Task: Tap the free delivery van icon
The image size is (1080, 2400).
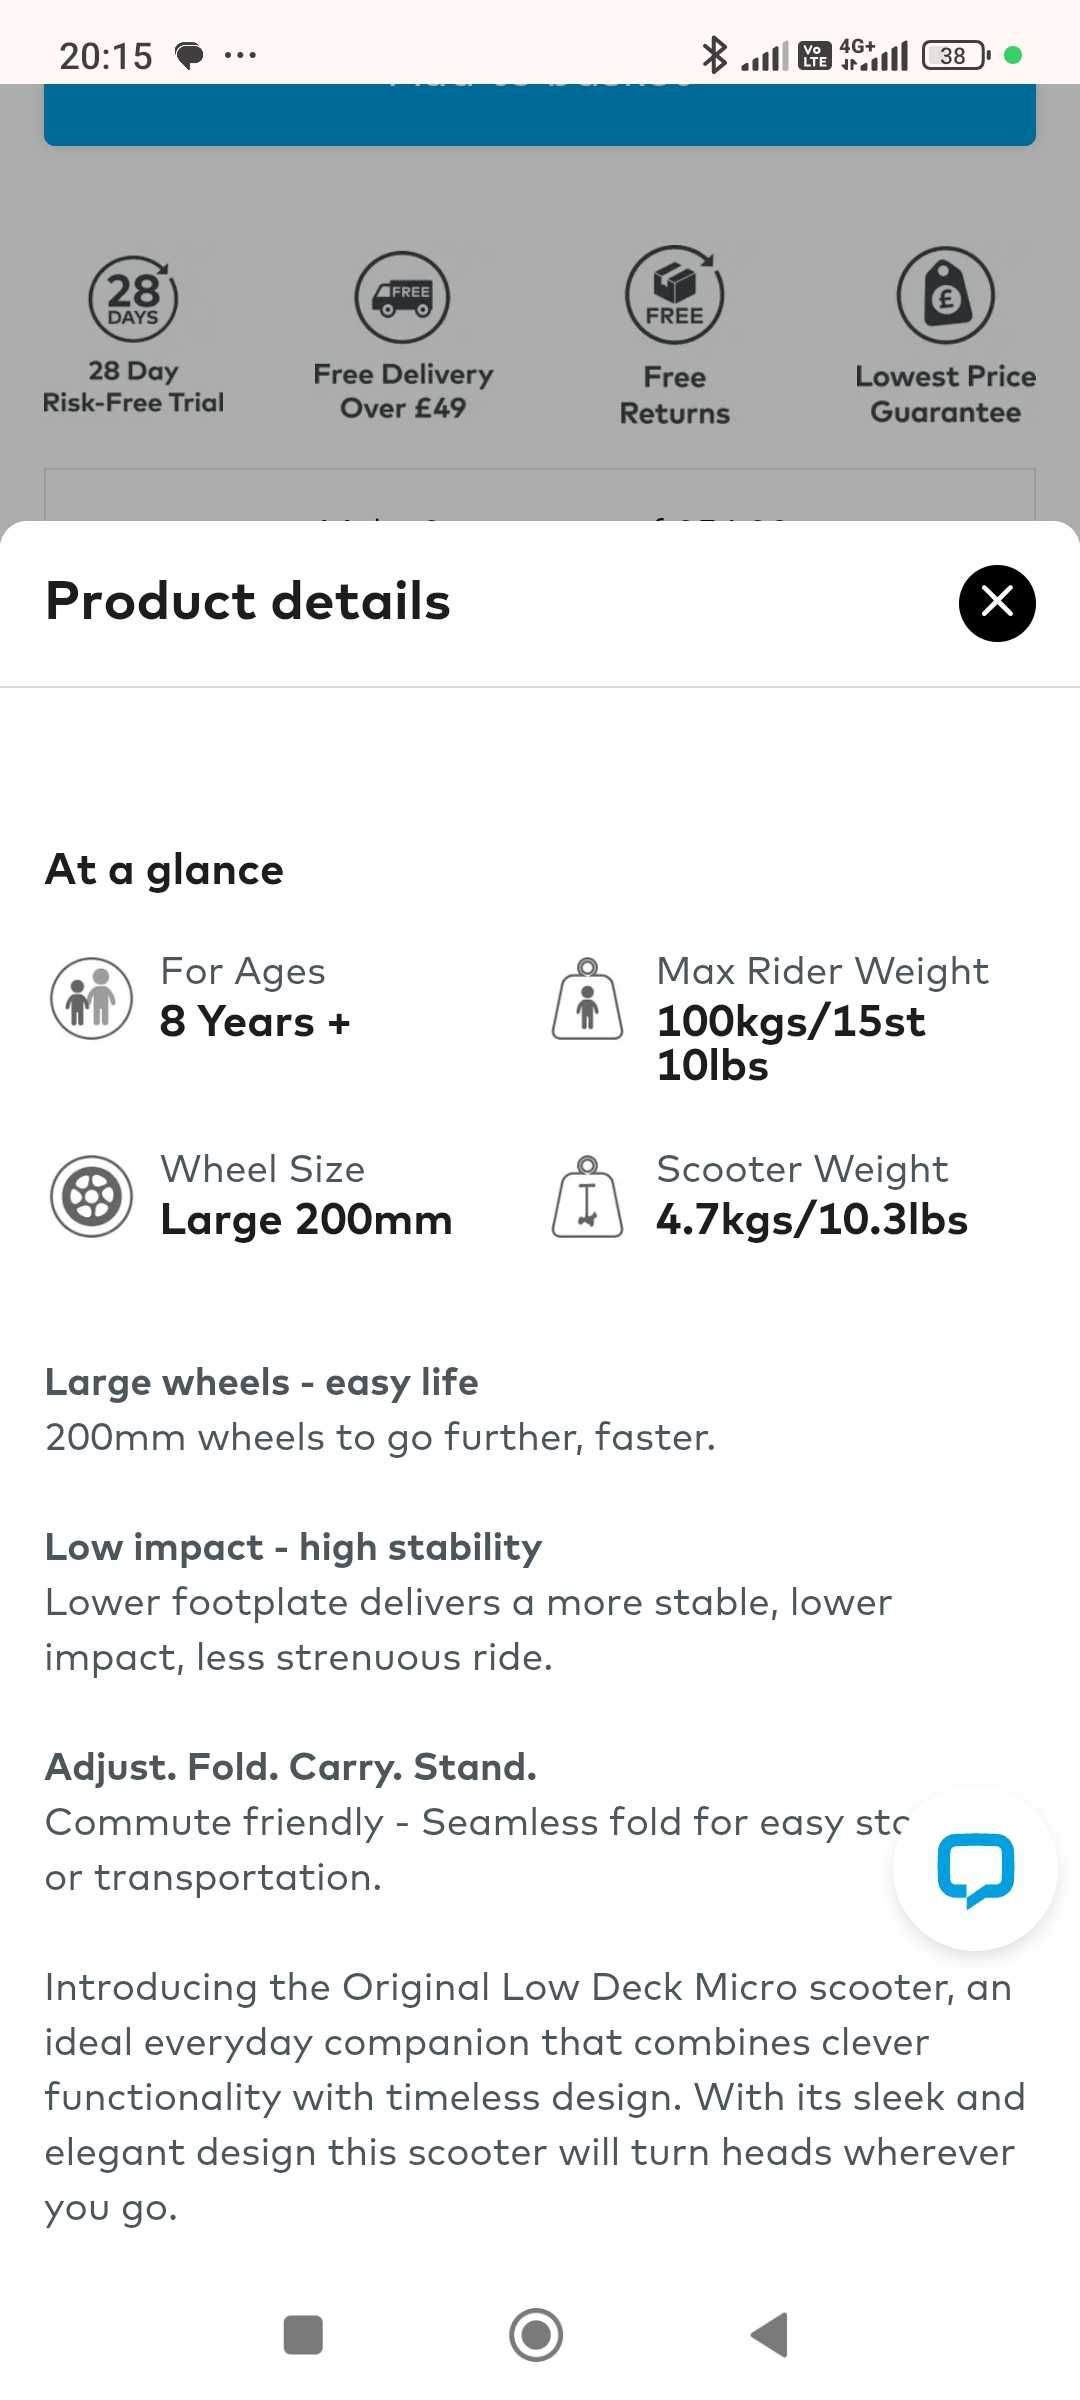Action: 402,297
